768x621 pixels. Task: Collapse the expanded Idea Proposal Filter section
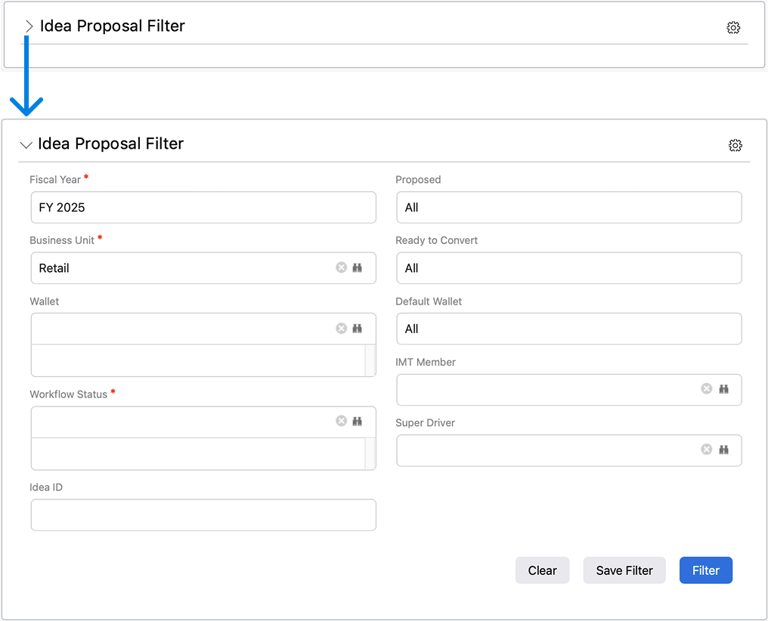tap(26, 145)
